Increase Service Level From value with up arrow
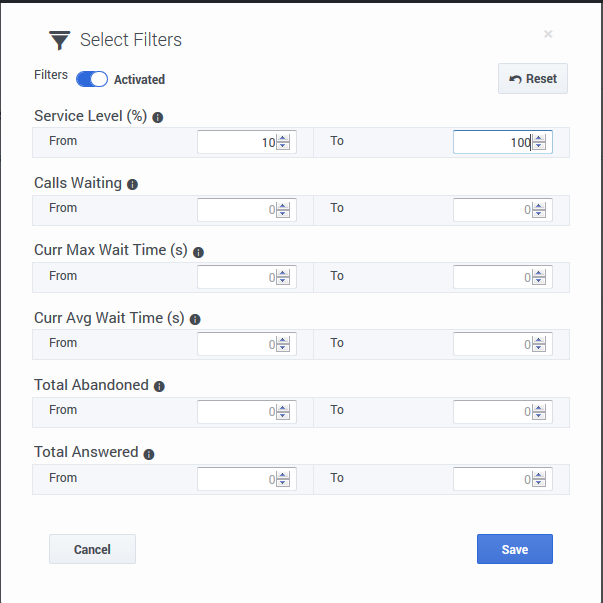Screen dimensions: 603x603 (283, 138)
